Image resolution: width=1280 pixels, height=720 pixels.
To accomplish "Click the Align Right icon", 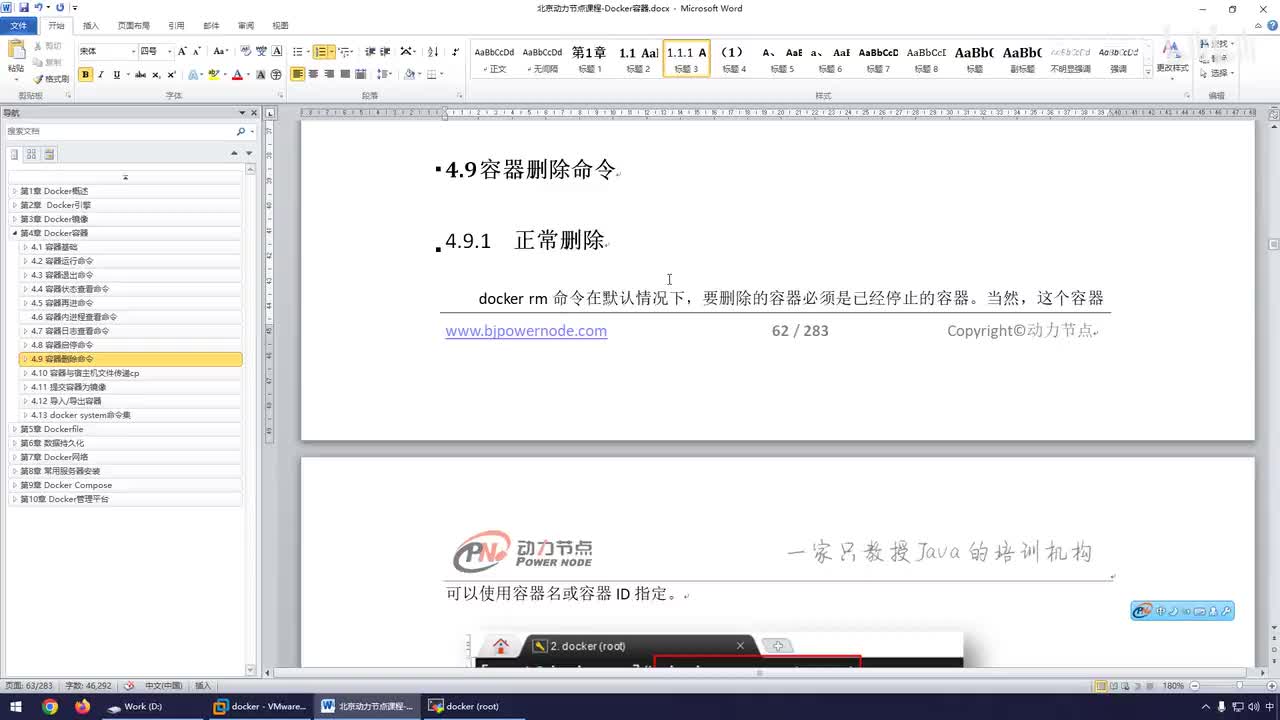I will (329, 74).
